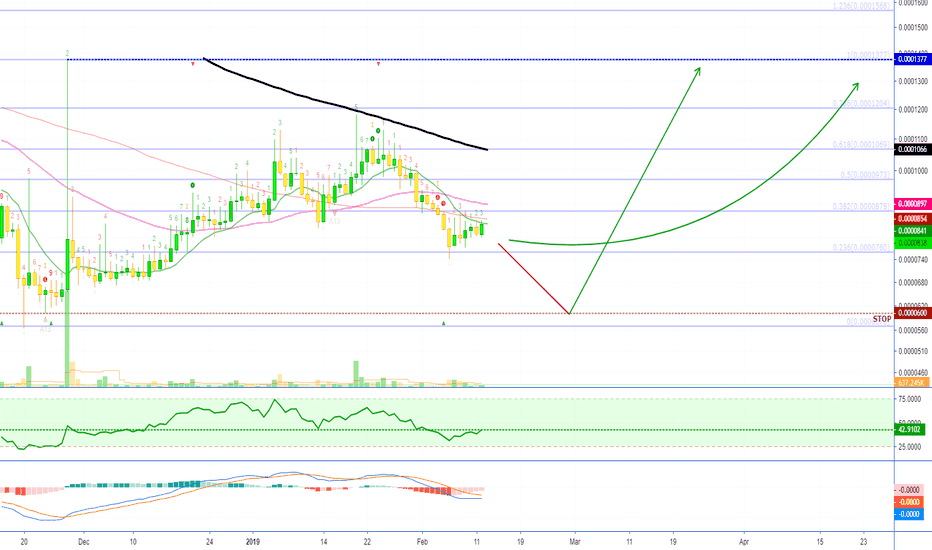This screenshot has height=550, width=932.
Task: Select the 0.0000510 price axis label
Action: click(x=913, y=351)
